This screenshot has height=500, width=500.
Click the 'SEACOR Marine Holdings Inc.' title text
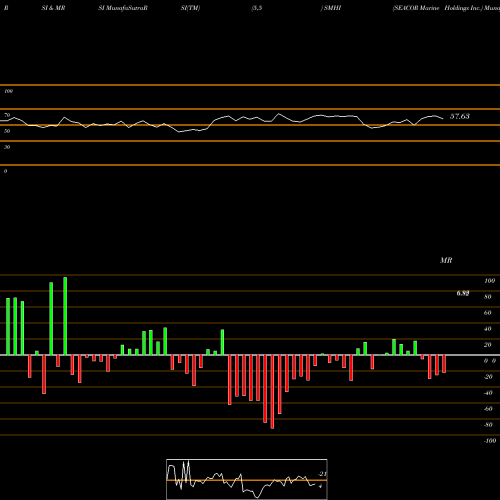click(438, 8)
